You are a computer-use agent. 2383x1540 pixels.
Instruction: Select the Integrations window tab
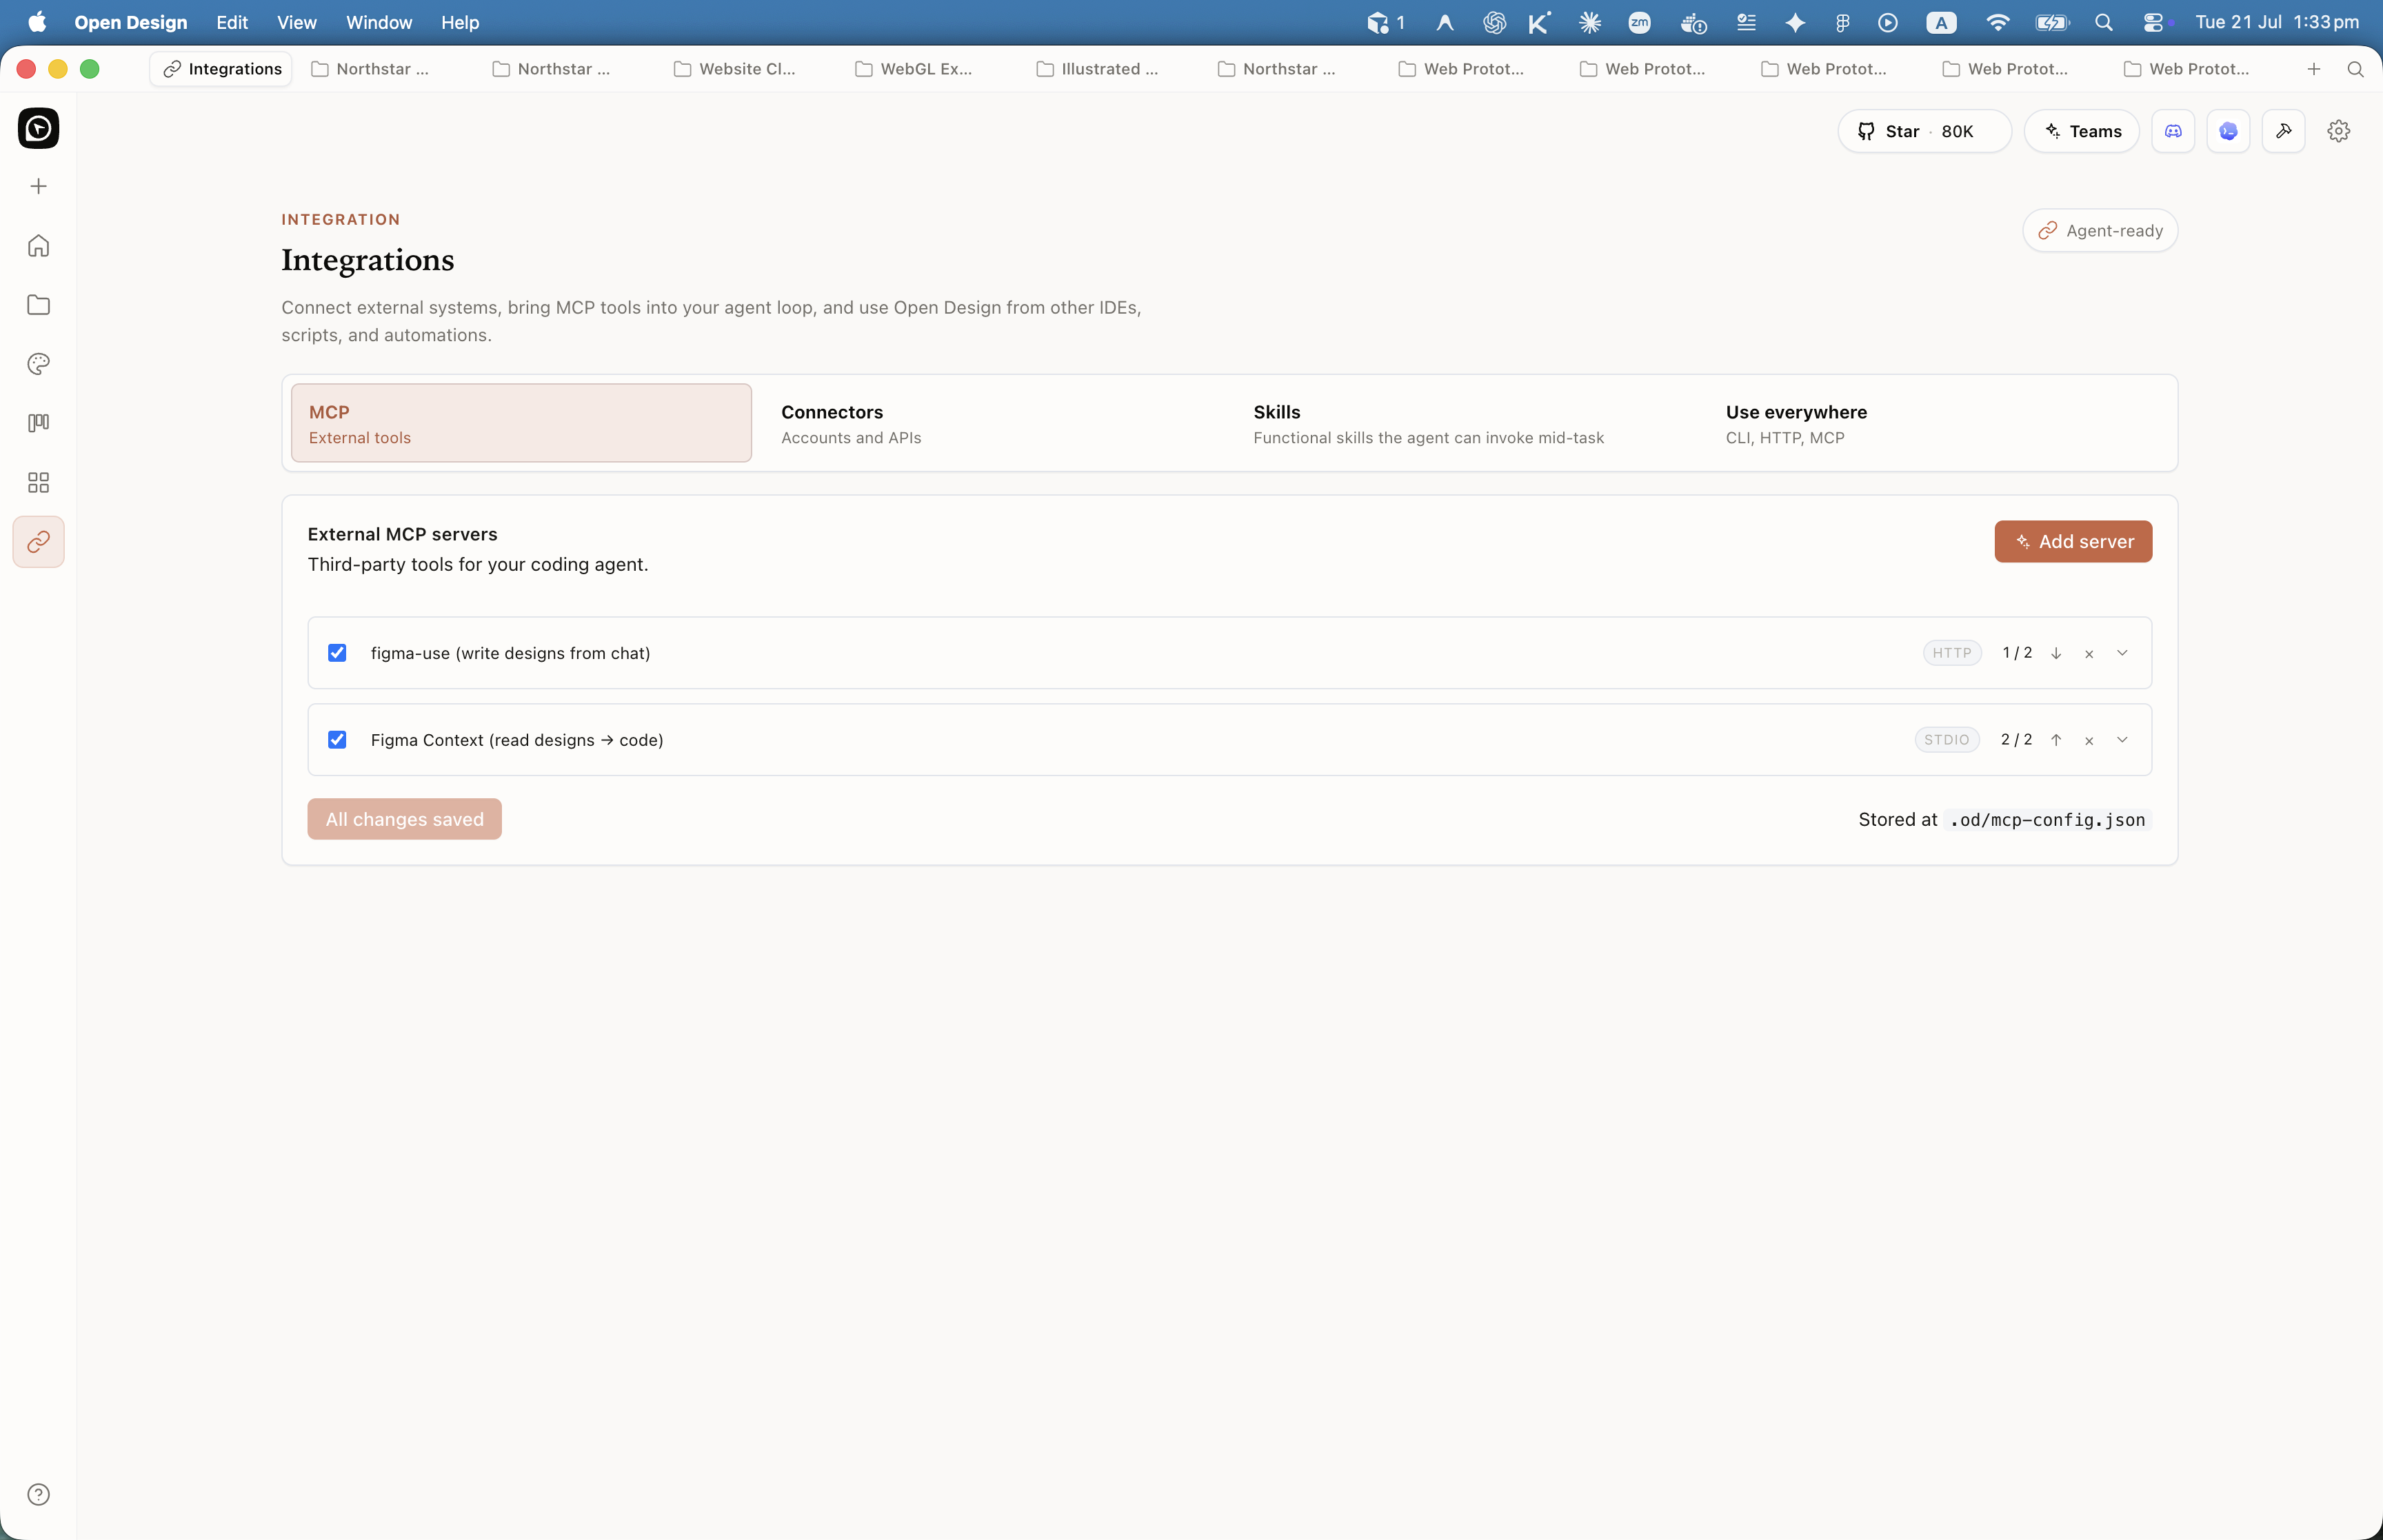tap(222, 69)
